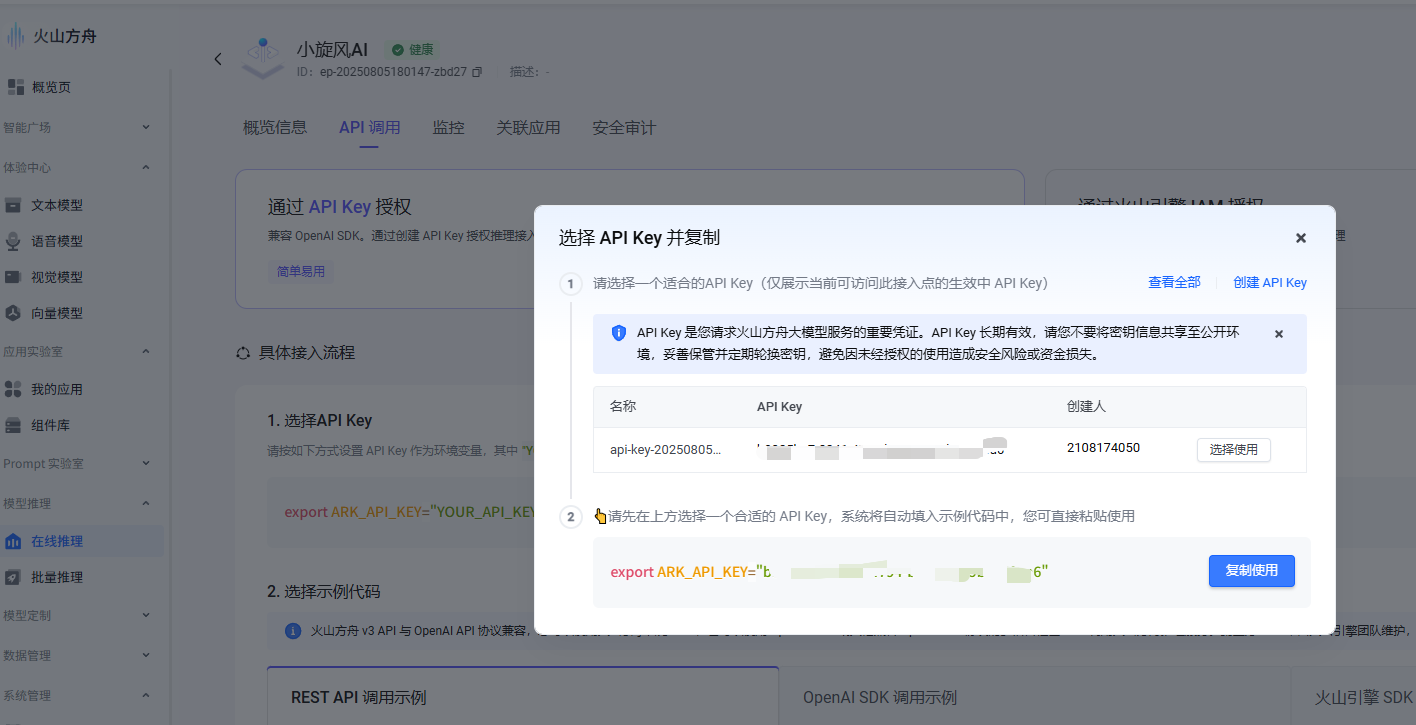Expand the 智能广场 sidebar section
The height and width of the screenshot is (725, 1416).
[x=146, y=127]
